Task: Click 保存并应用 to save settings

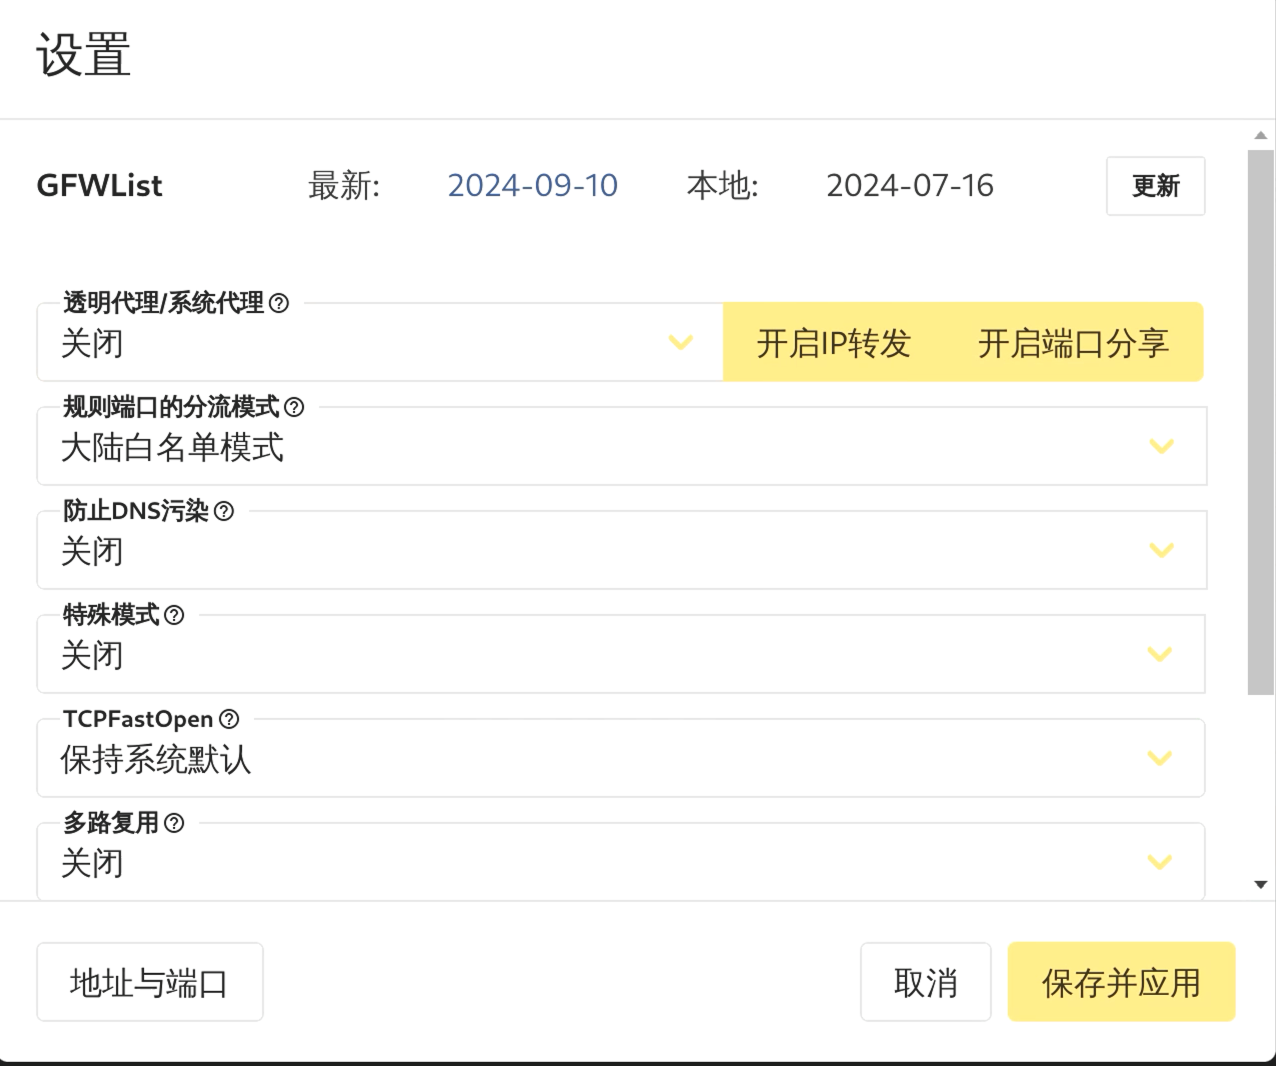Action: tap(1121, 982)
